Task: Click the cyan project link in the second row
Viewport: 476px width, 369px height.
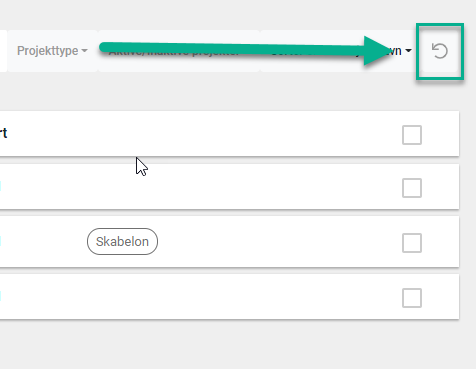Action: coord(0,186)
